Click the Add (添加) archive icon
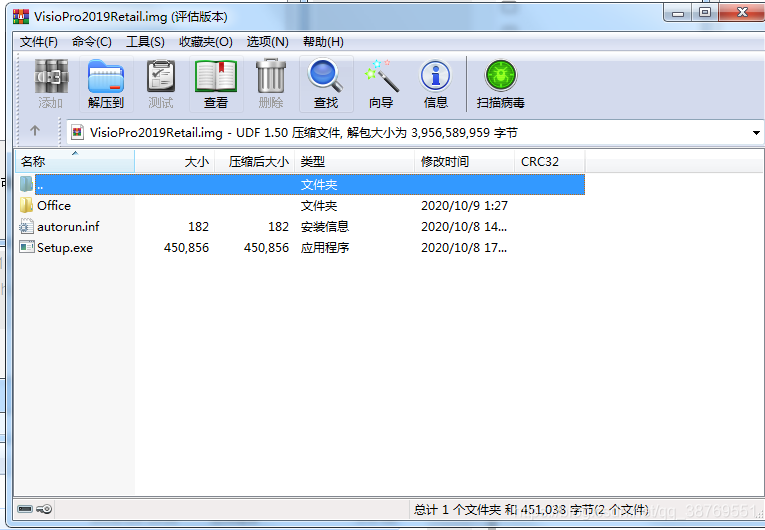This screenshot has width=765, height=530. (51, 76)
